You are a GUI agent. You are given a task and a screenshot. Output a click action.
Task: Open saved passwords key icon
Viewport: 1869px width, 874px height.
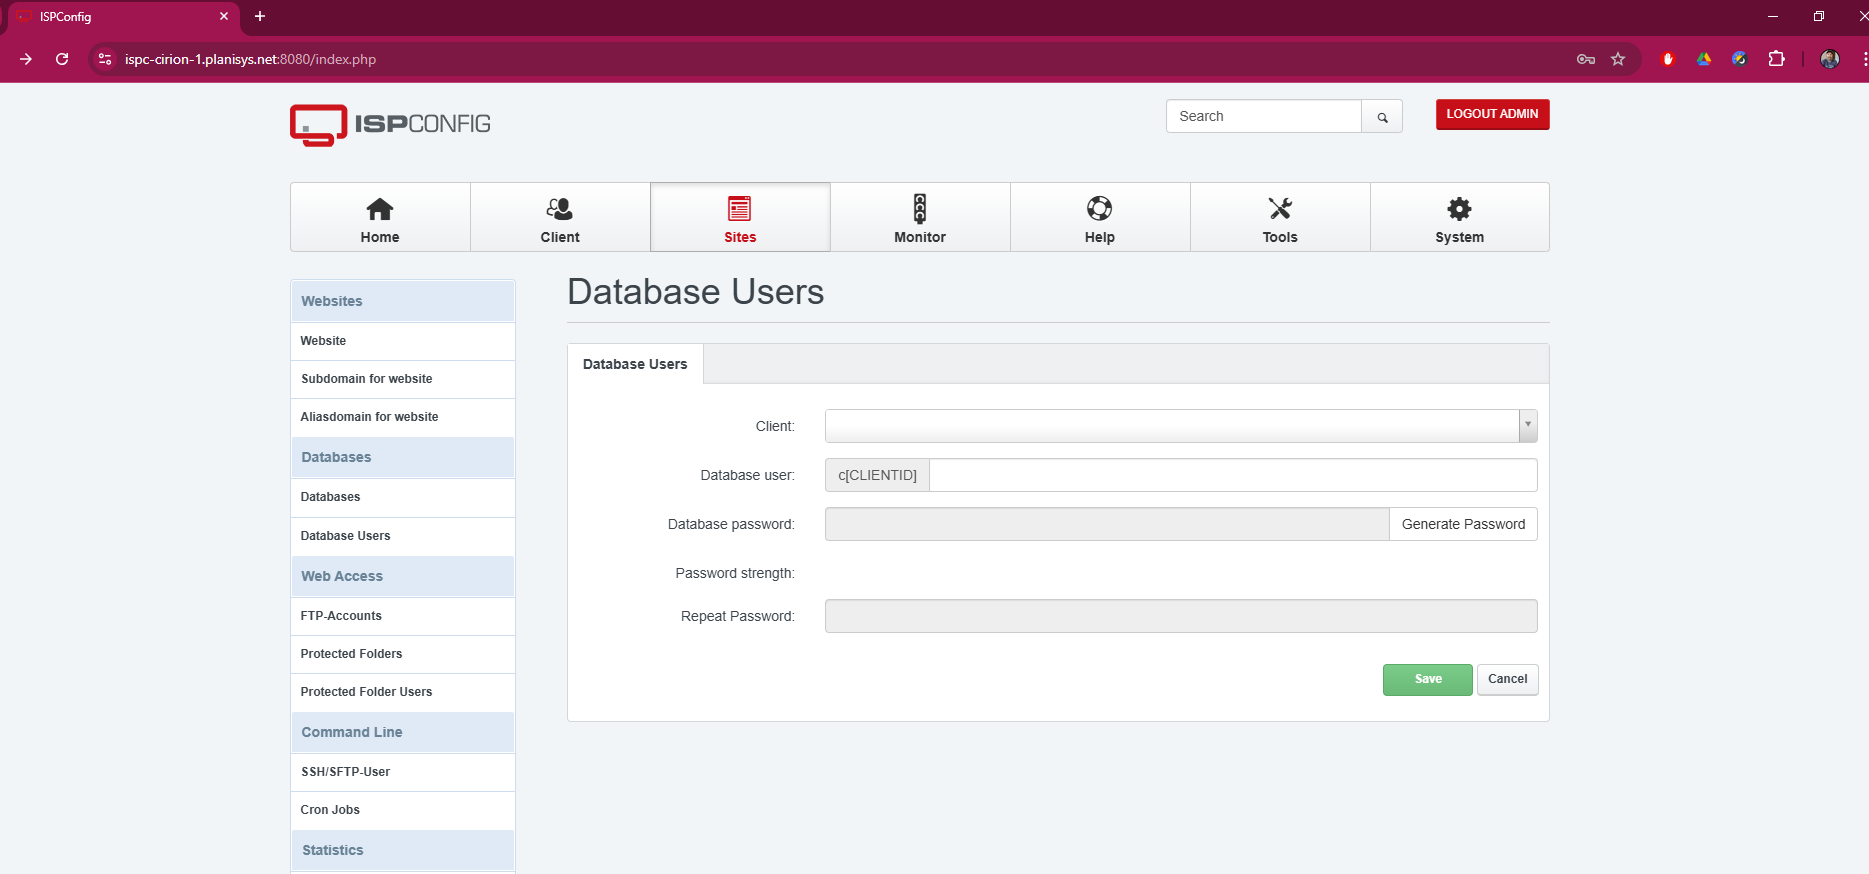(1586, 59)
